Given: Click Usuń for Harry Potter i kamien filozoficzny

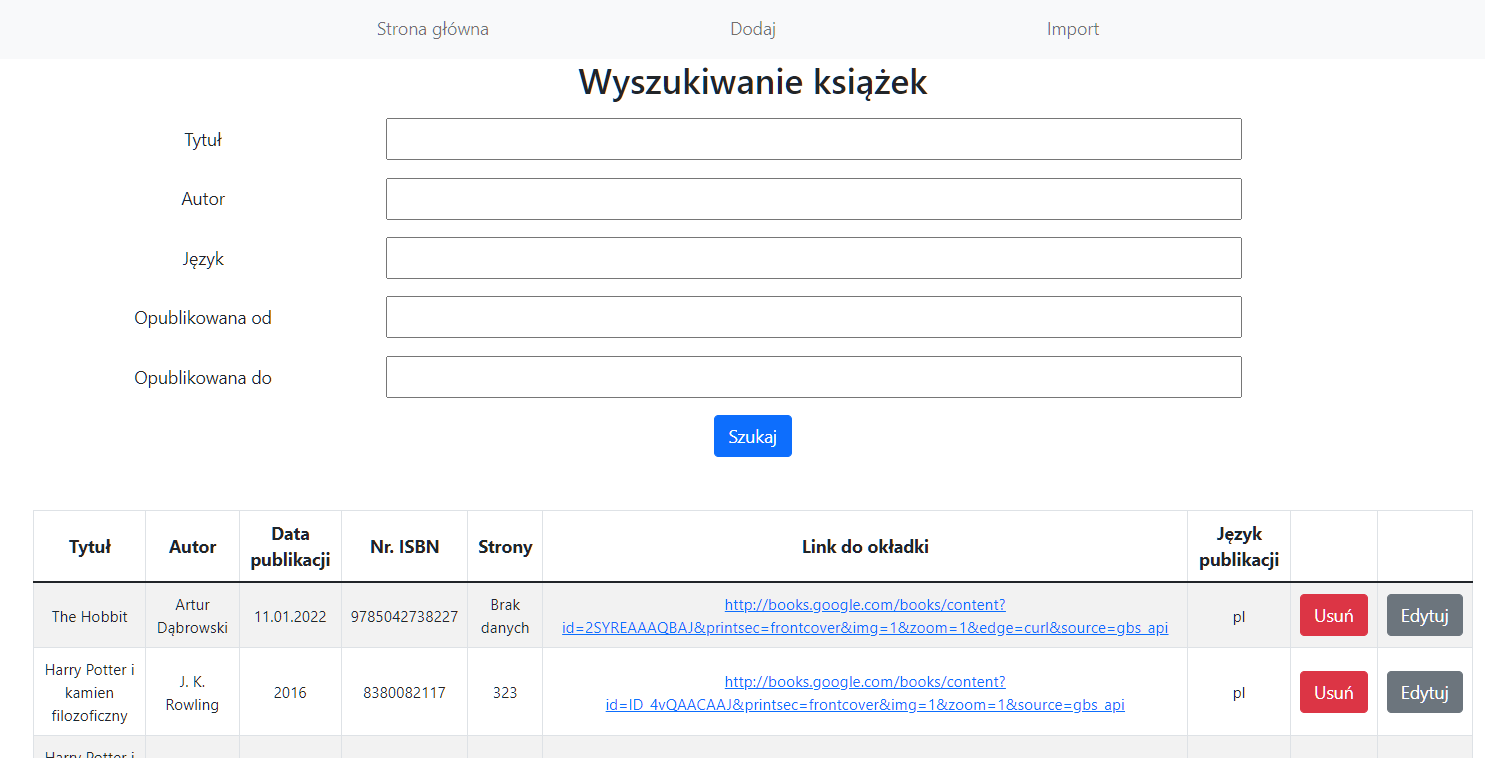Looking at the screenshot, I should click(1333, 691).
